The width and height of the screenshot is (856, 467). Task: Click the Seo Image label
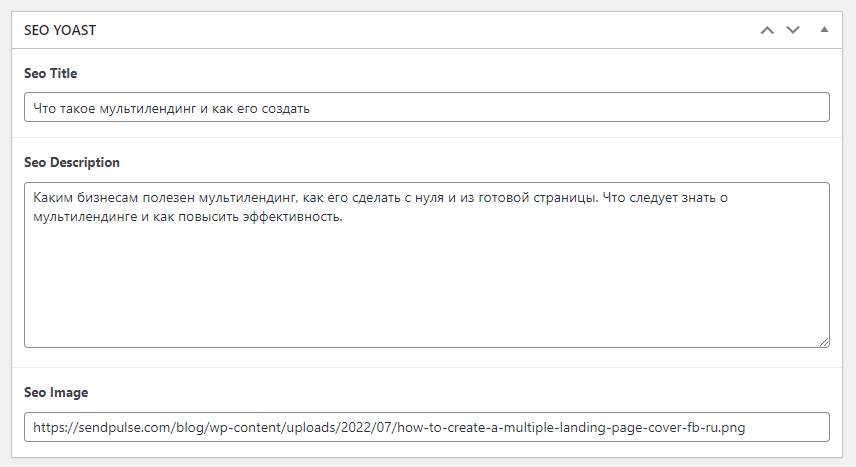[56, 392]
